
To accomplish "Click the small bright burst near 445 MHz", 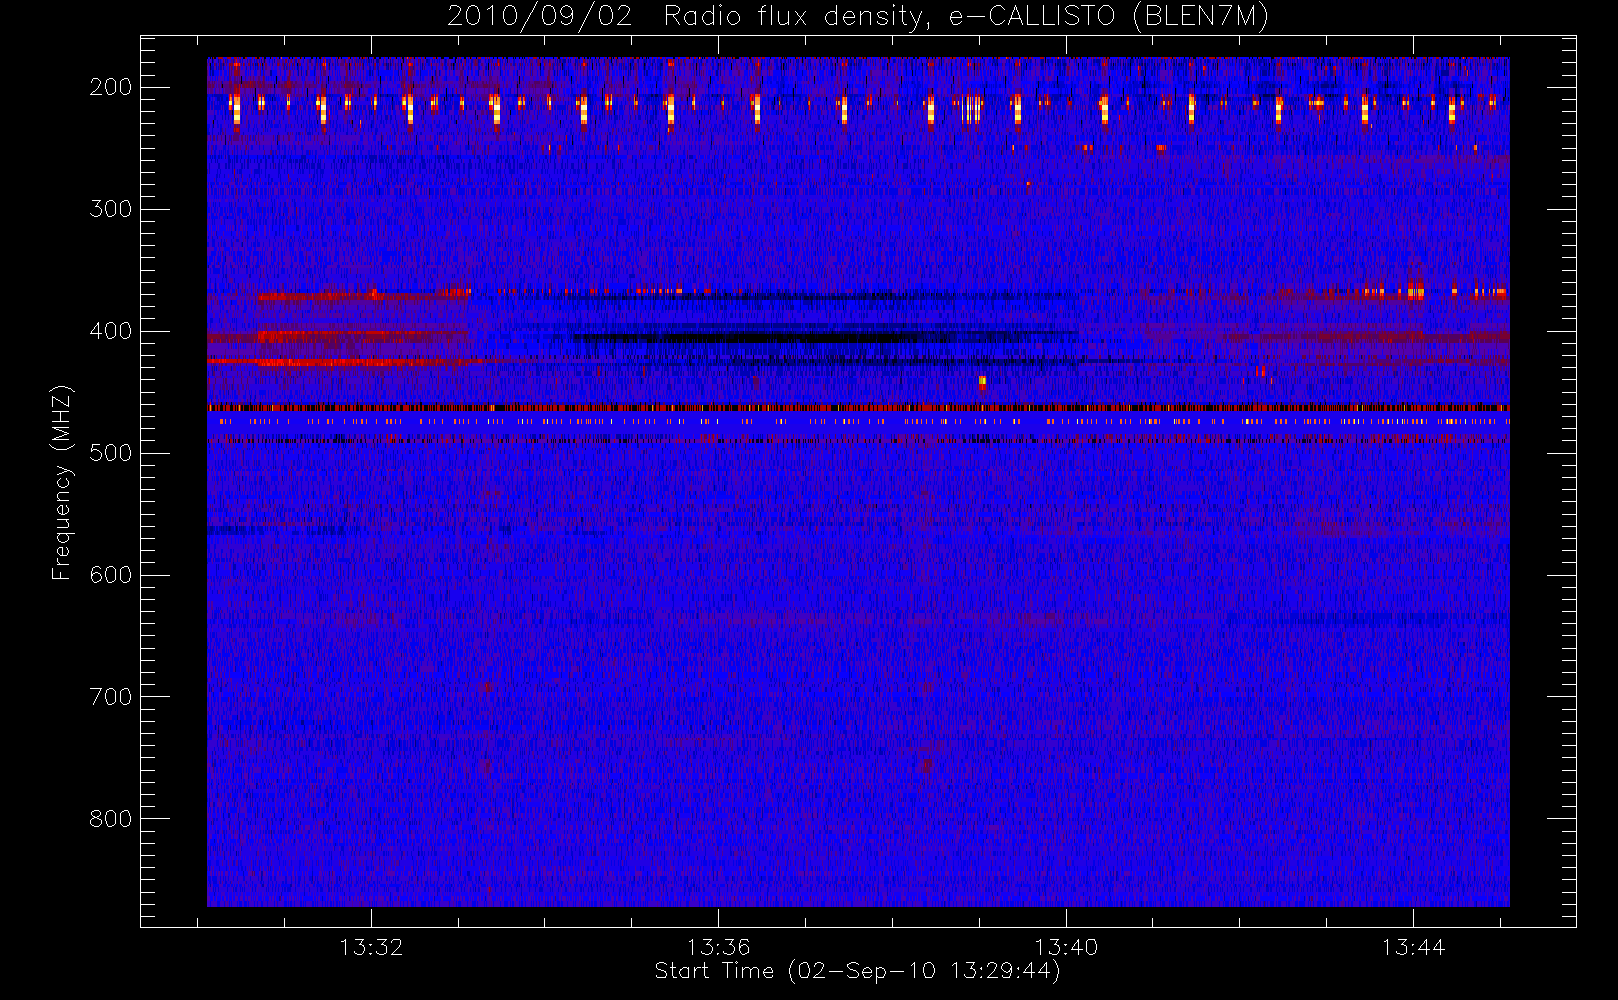I will pos(982,382).
